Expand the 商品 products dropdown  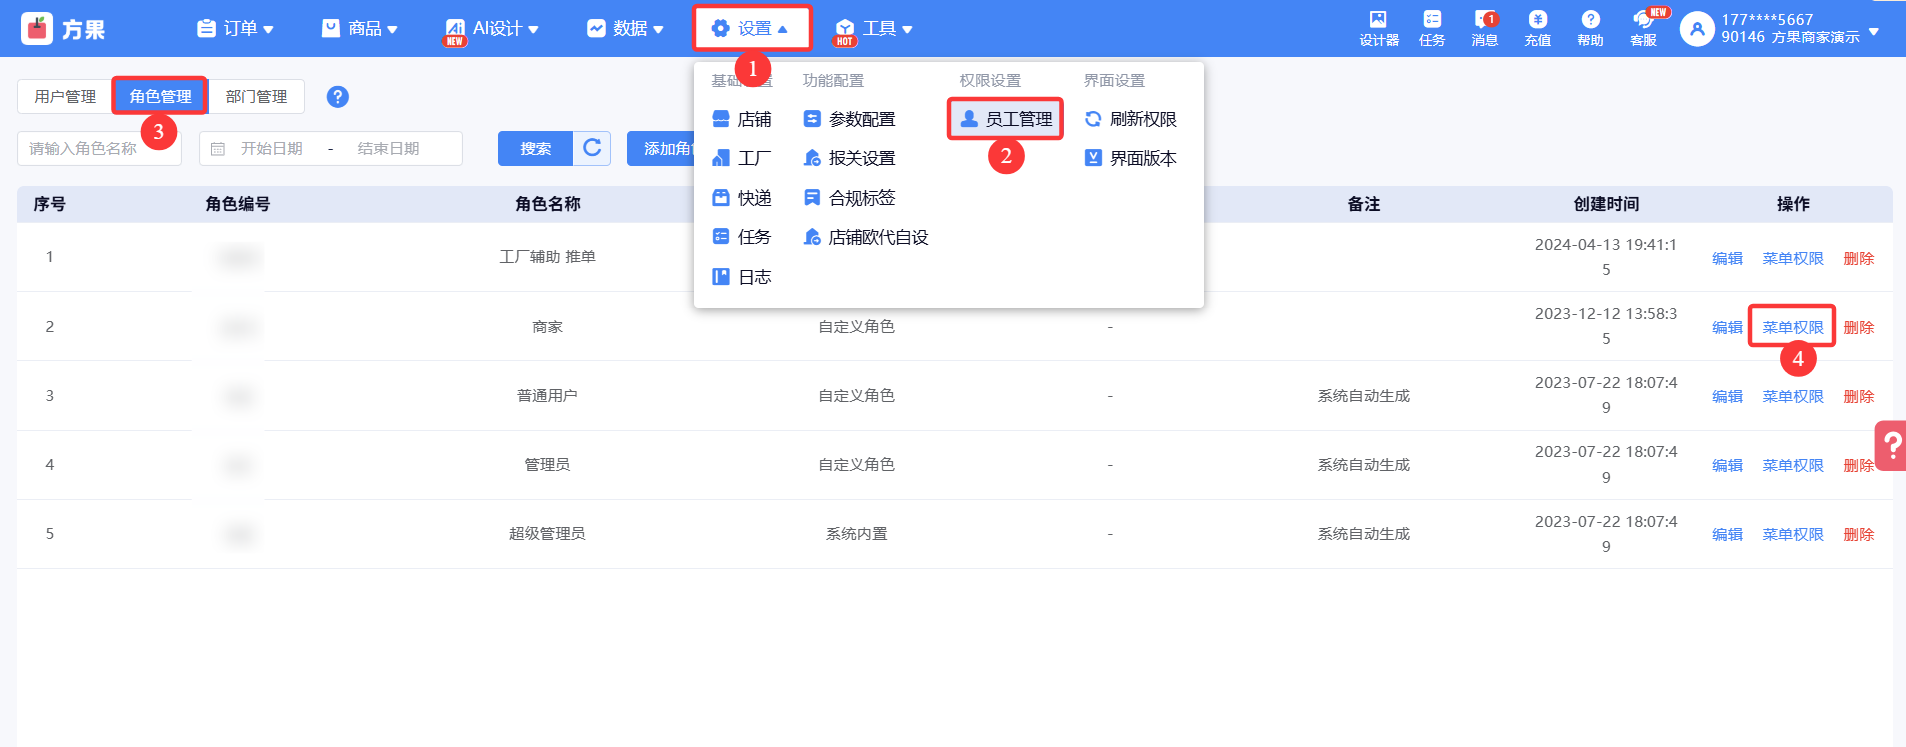pos(360,29)
